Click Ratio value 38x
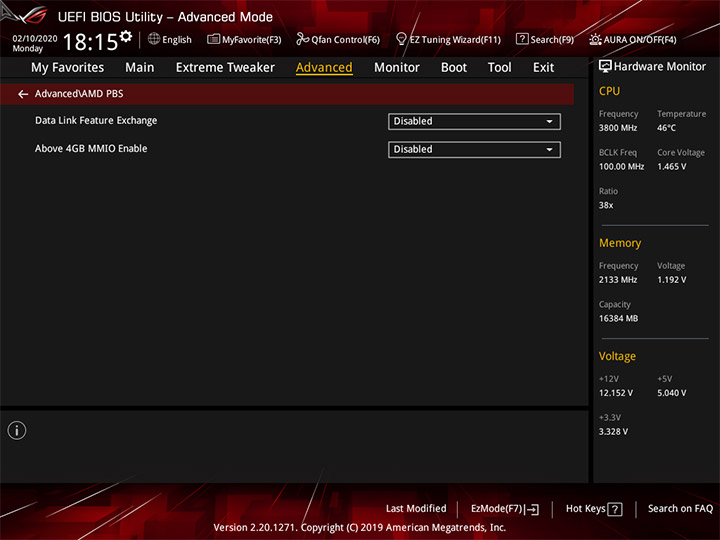720x540 pixels. [x=606, y=205]
